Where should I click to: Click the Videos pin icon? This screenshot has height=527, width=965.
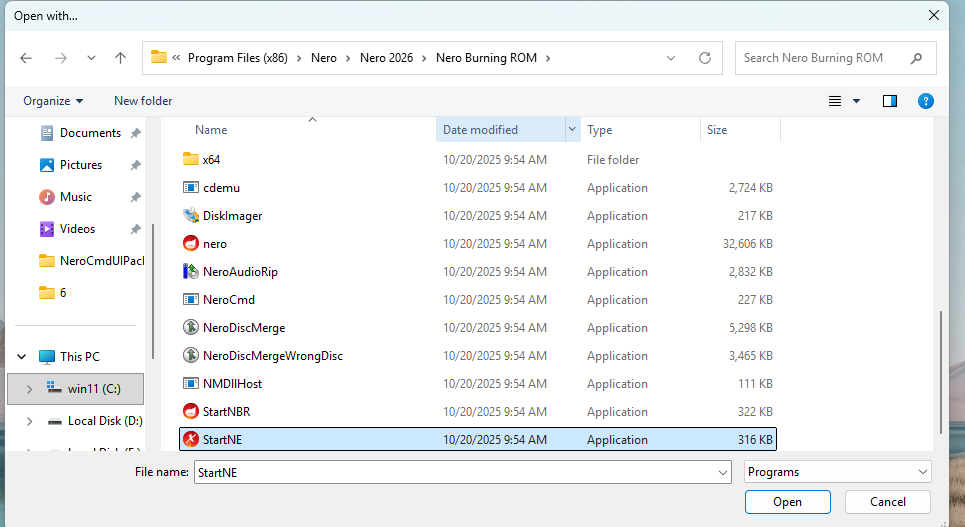click(x=135, y=229)
